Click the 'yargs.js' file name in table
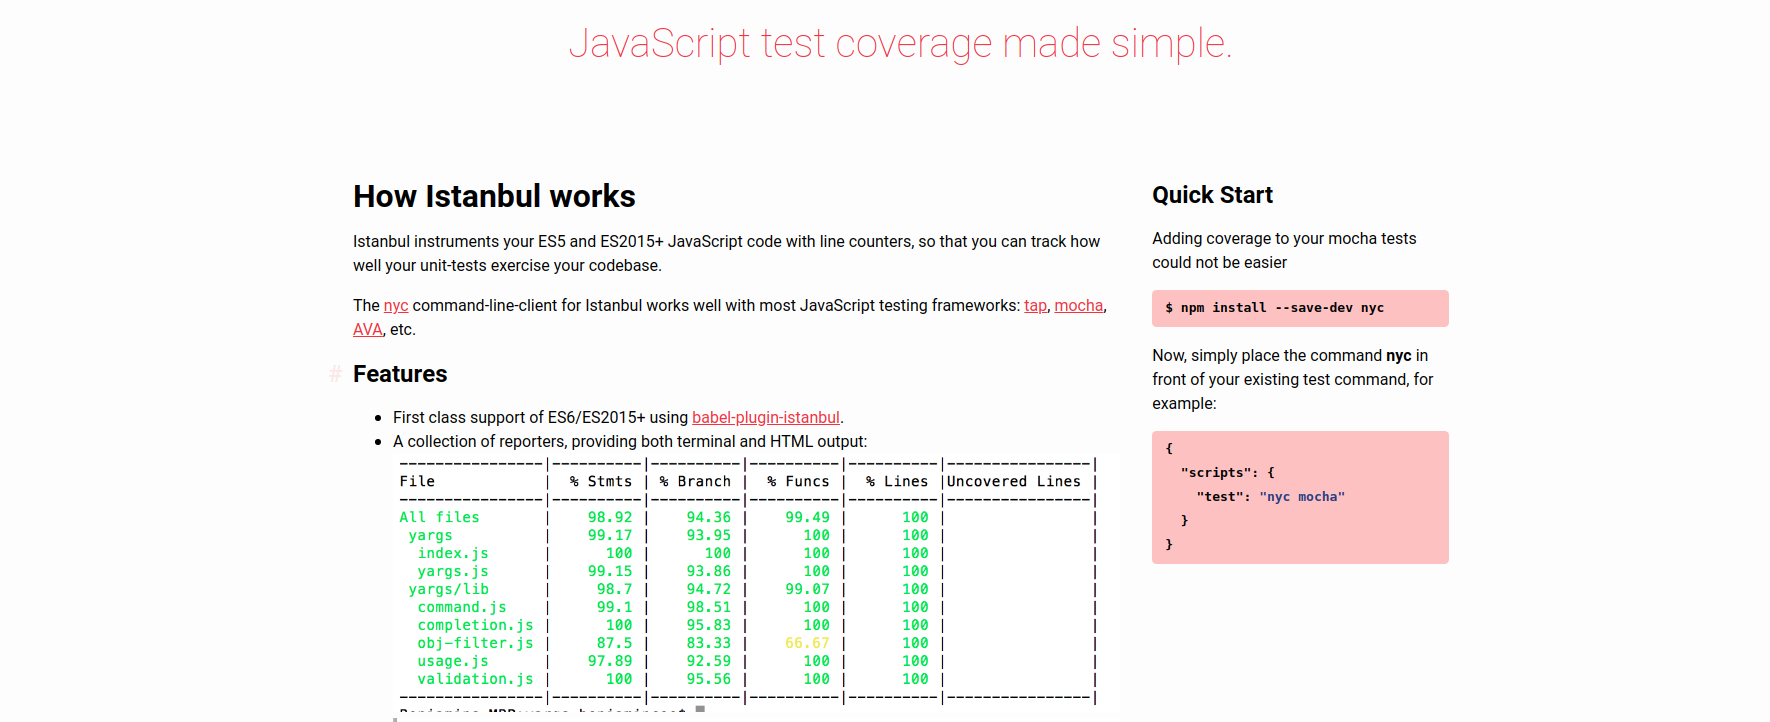The image size is (1770, 722). click(453, 571)
